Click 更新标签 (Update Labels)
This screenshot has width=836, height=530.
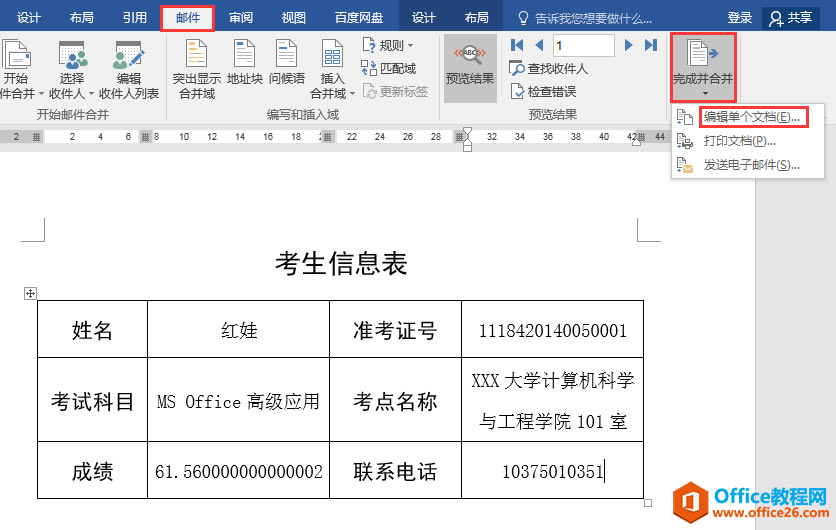[395, 91]
